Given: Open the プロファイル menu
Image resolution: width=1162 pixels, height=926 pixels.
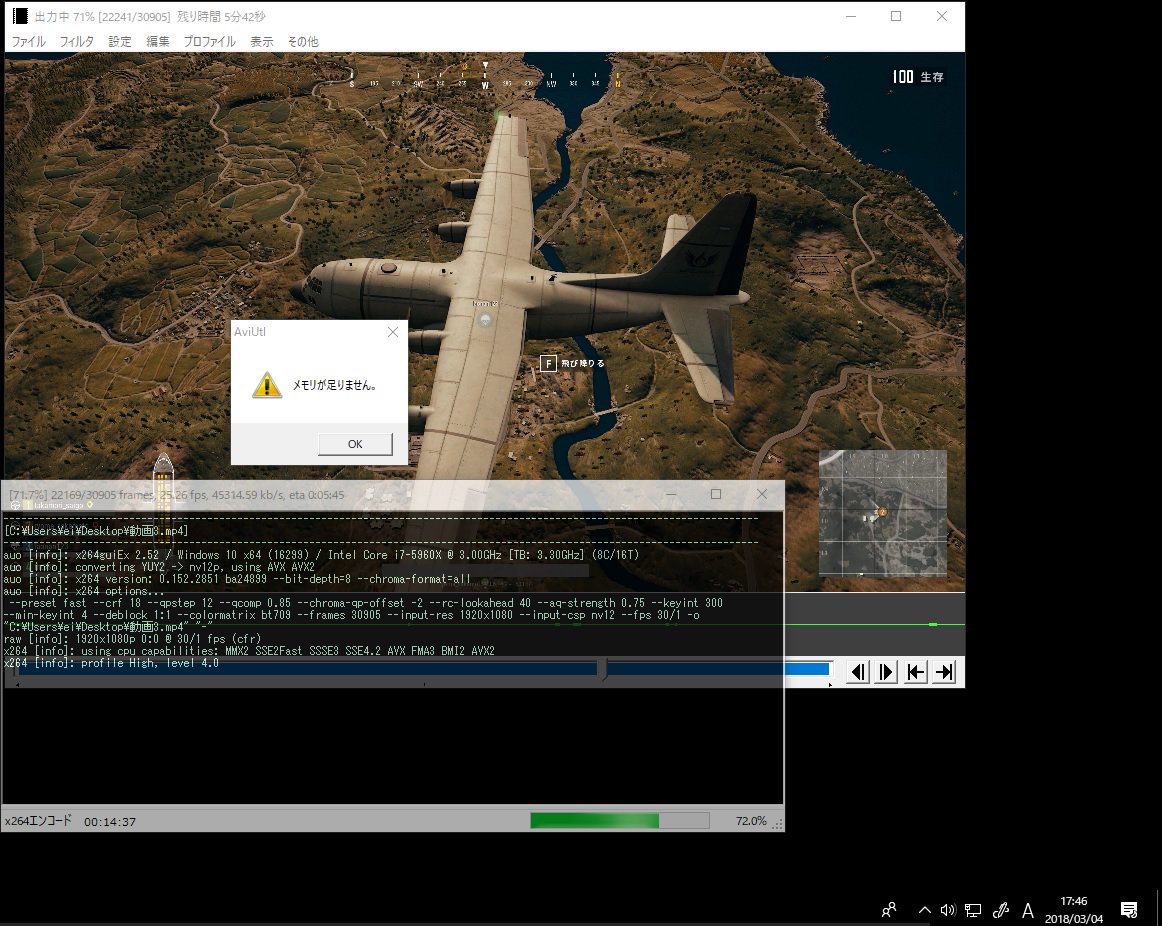Looking at the screenshot, I should tap(209, 41).
